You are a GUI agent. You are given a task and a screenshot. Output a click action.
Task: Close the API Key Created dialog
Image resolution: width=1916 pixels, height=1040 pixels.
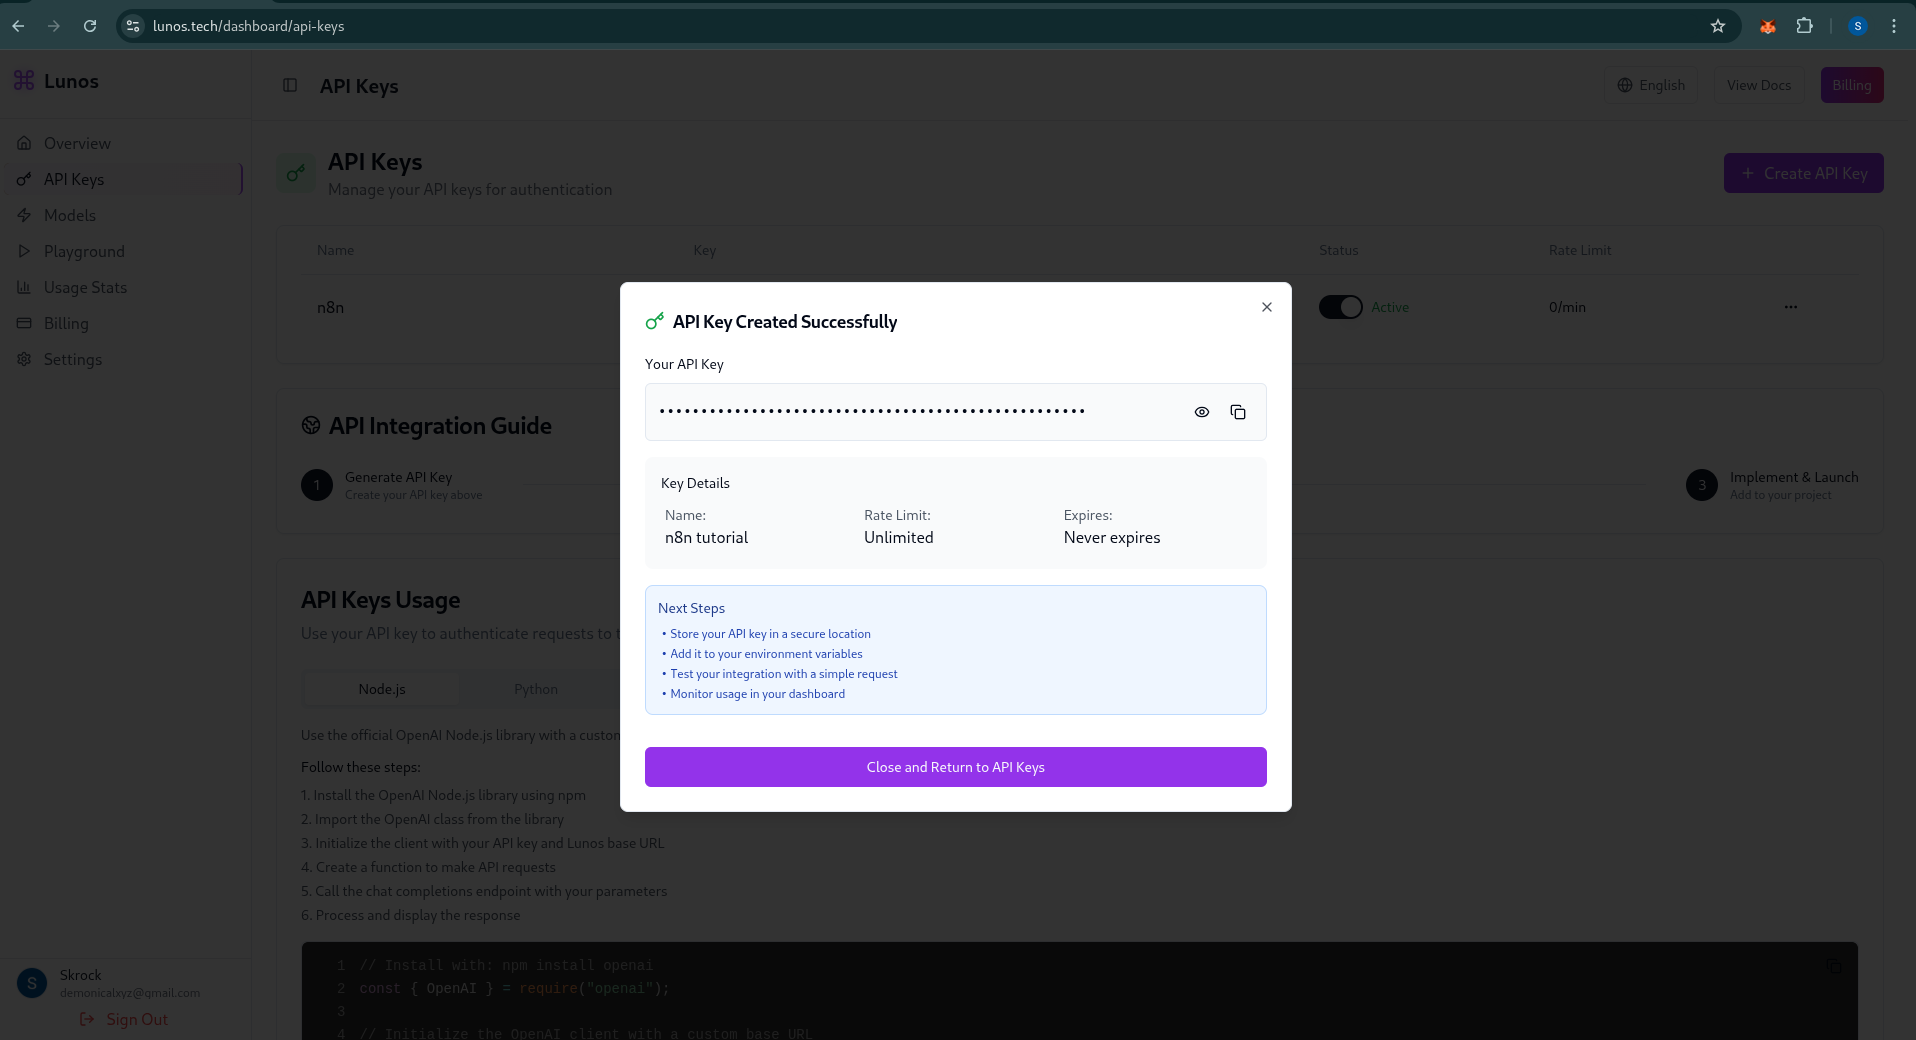click(x=1267, y=307)
